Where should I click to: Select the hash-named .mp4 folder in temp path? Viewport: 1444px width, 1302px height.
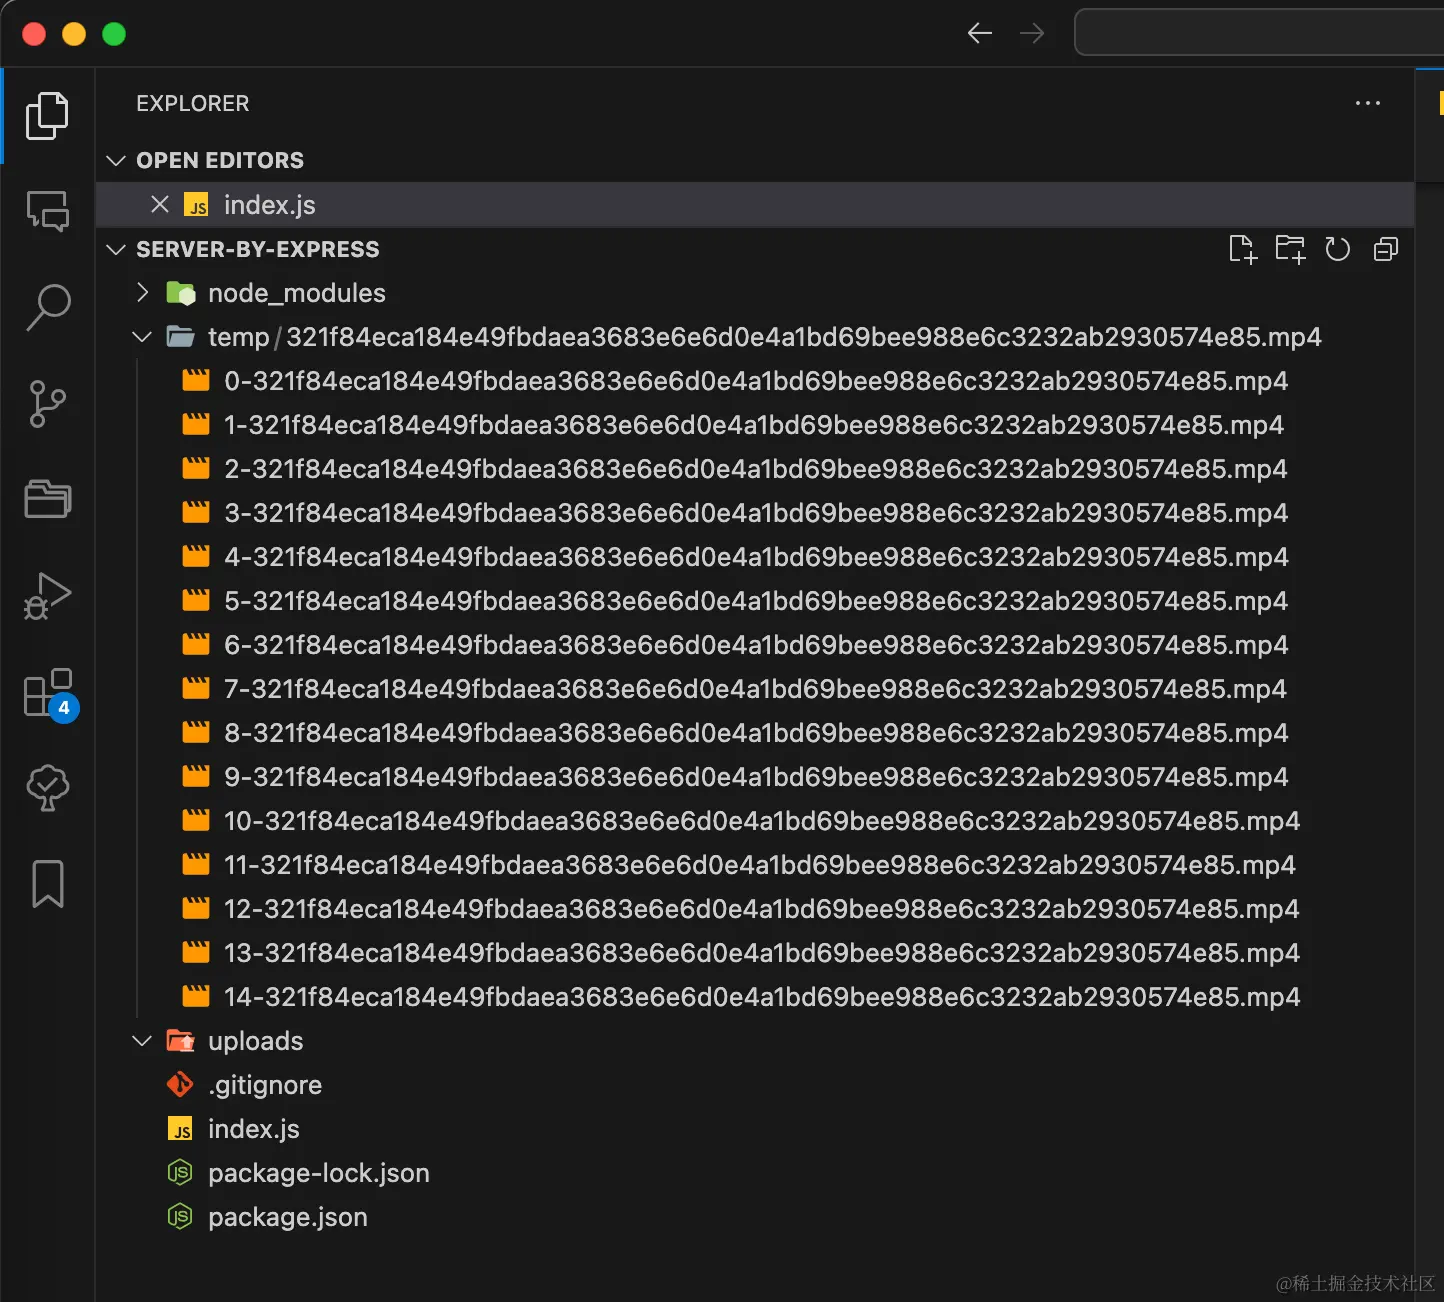coord(804,337)
